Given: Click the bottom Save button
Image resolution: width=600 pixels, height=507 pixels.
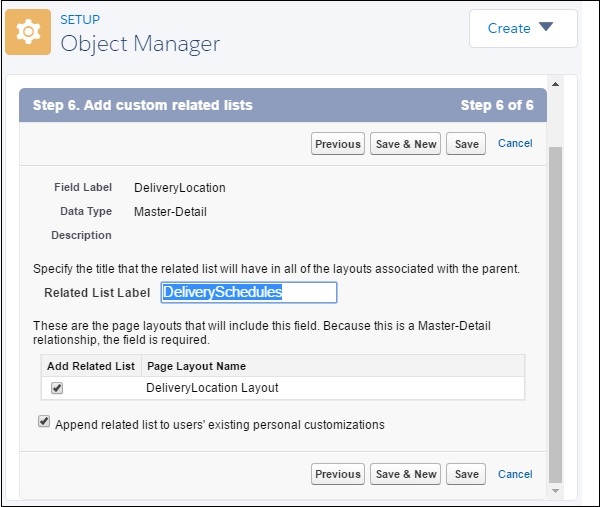Looking at the screenshot, I should click(467, 474).
